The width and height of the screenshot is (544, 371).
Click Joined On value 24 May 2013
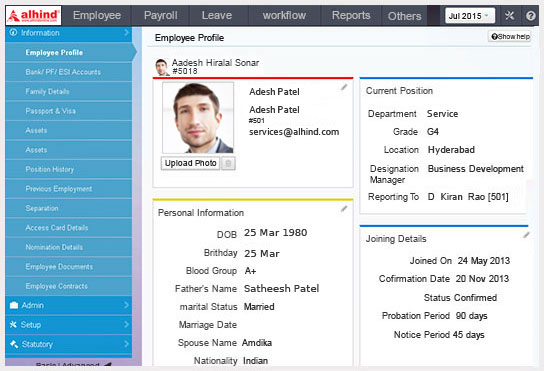coord(484,261)
